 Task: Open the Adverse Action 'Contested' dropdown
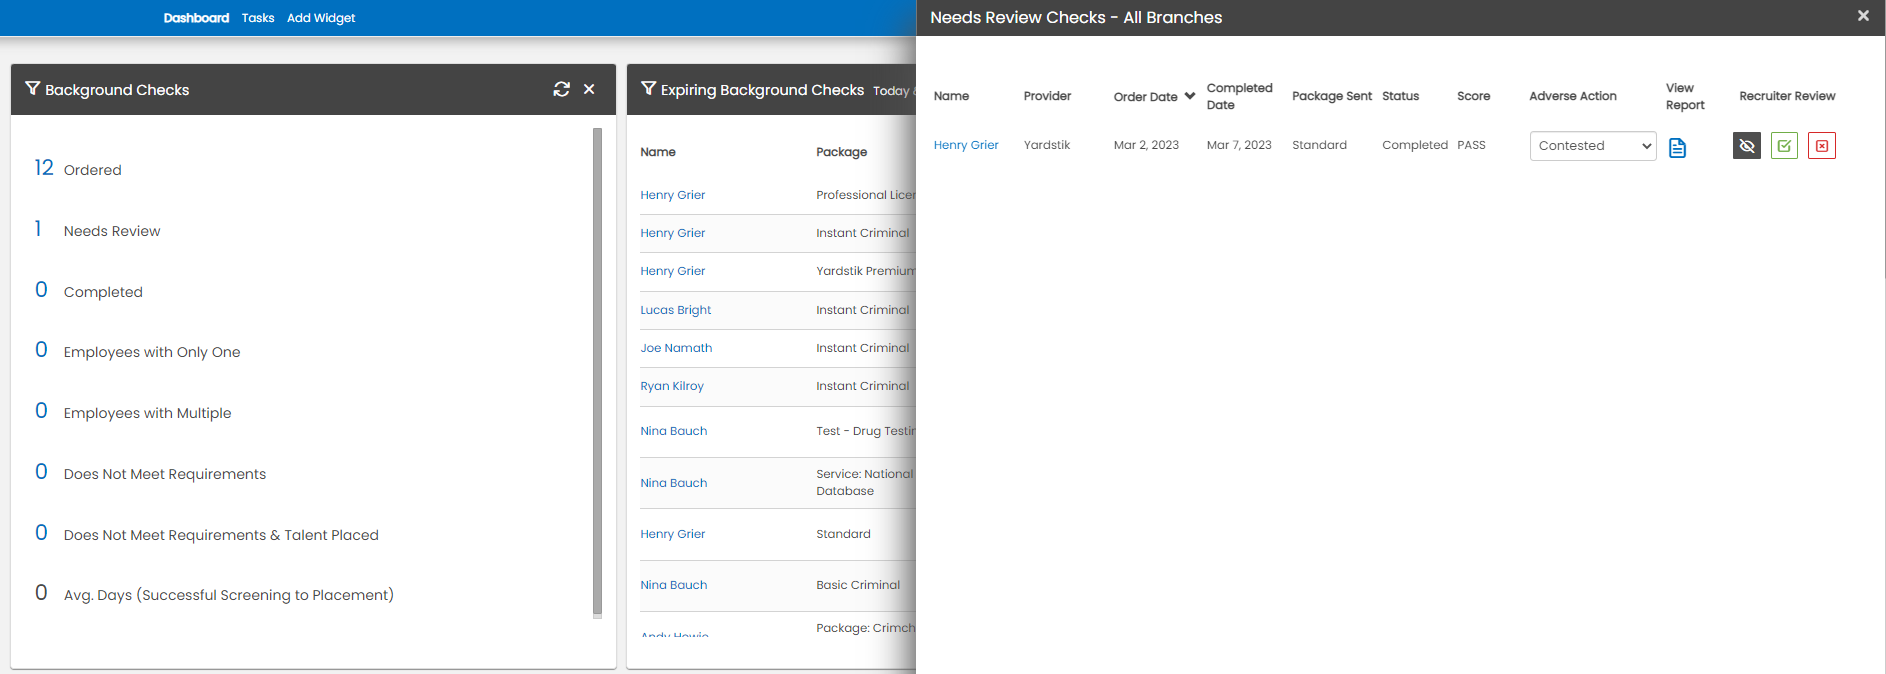[x=1593, y=146]
